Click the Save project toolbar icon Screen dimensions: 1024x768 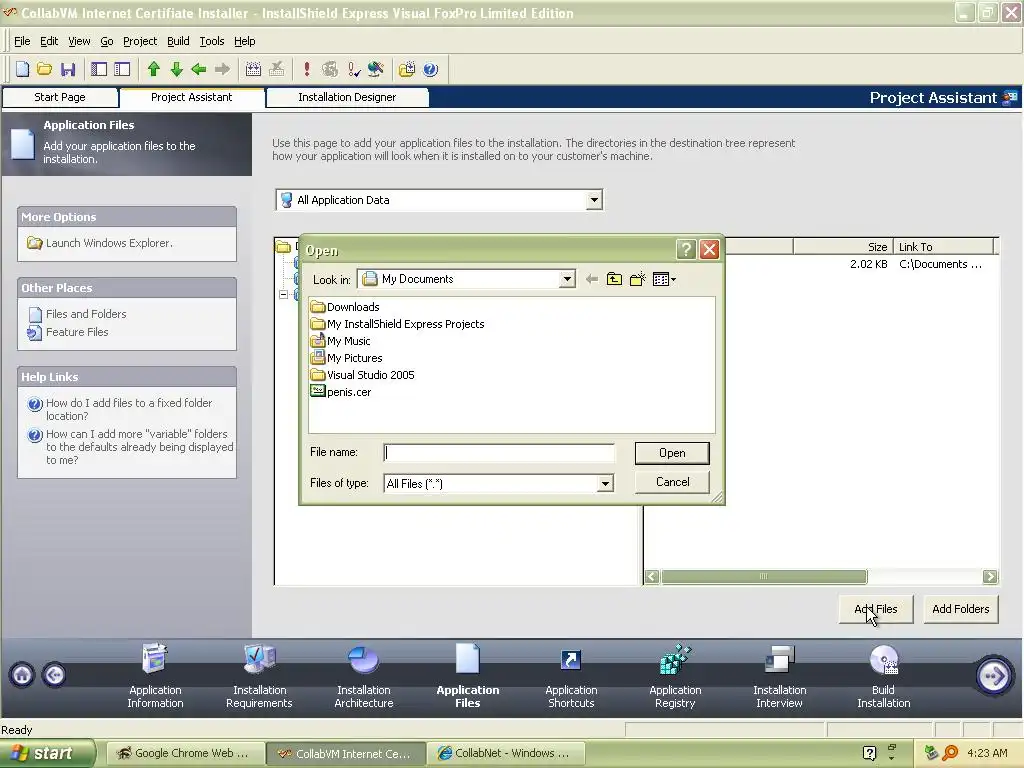coord(68,69)
